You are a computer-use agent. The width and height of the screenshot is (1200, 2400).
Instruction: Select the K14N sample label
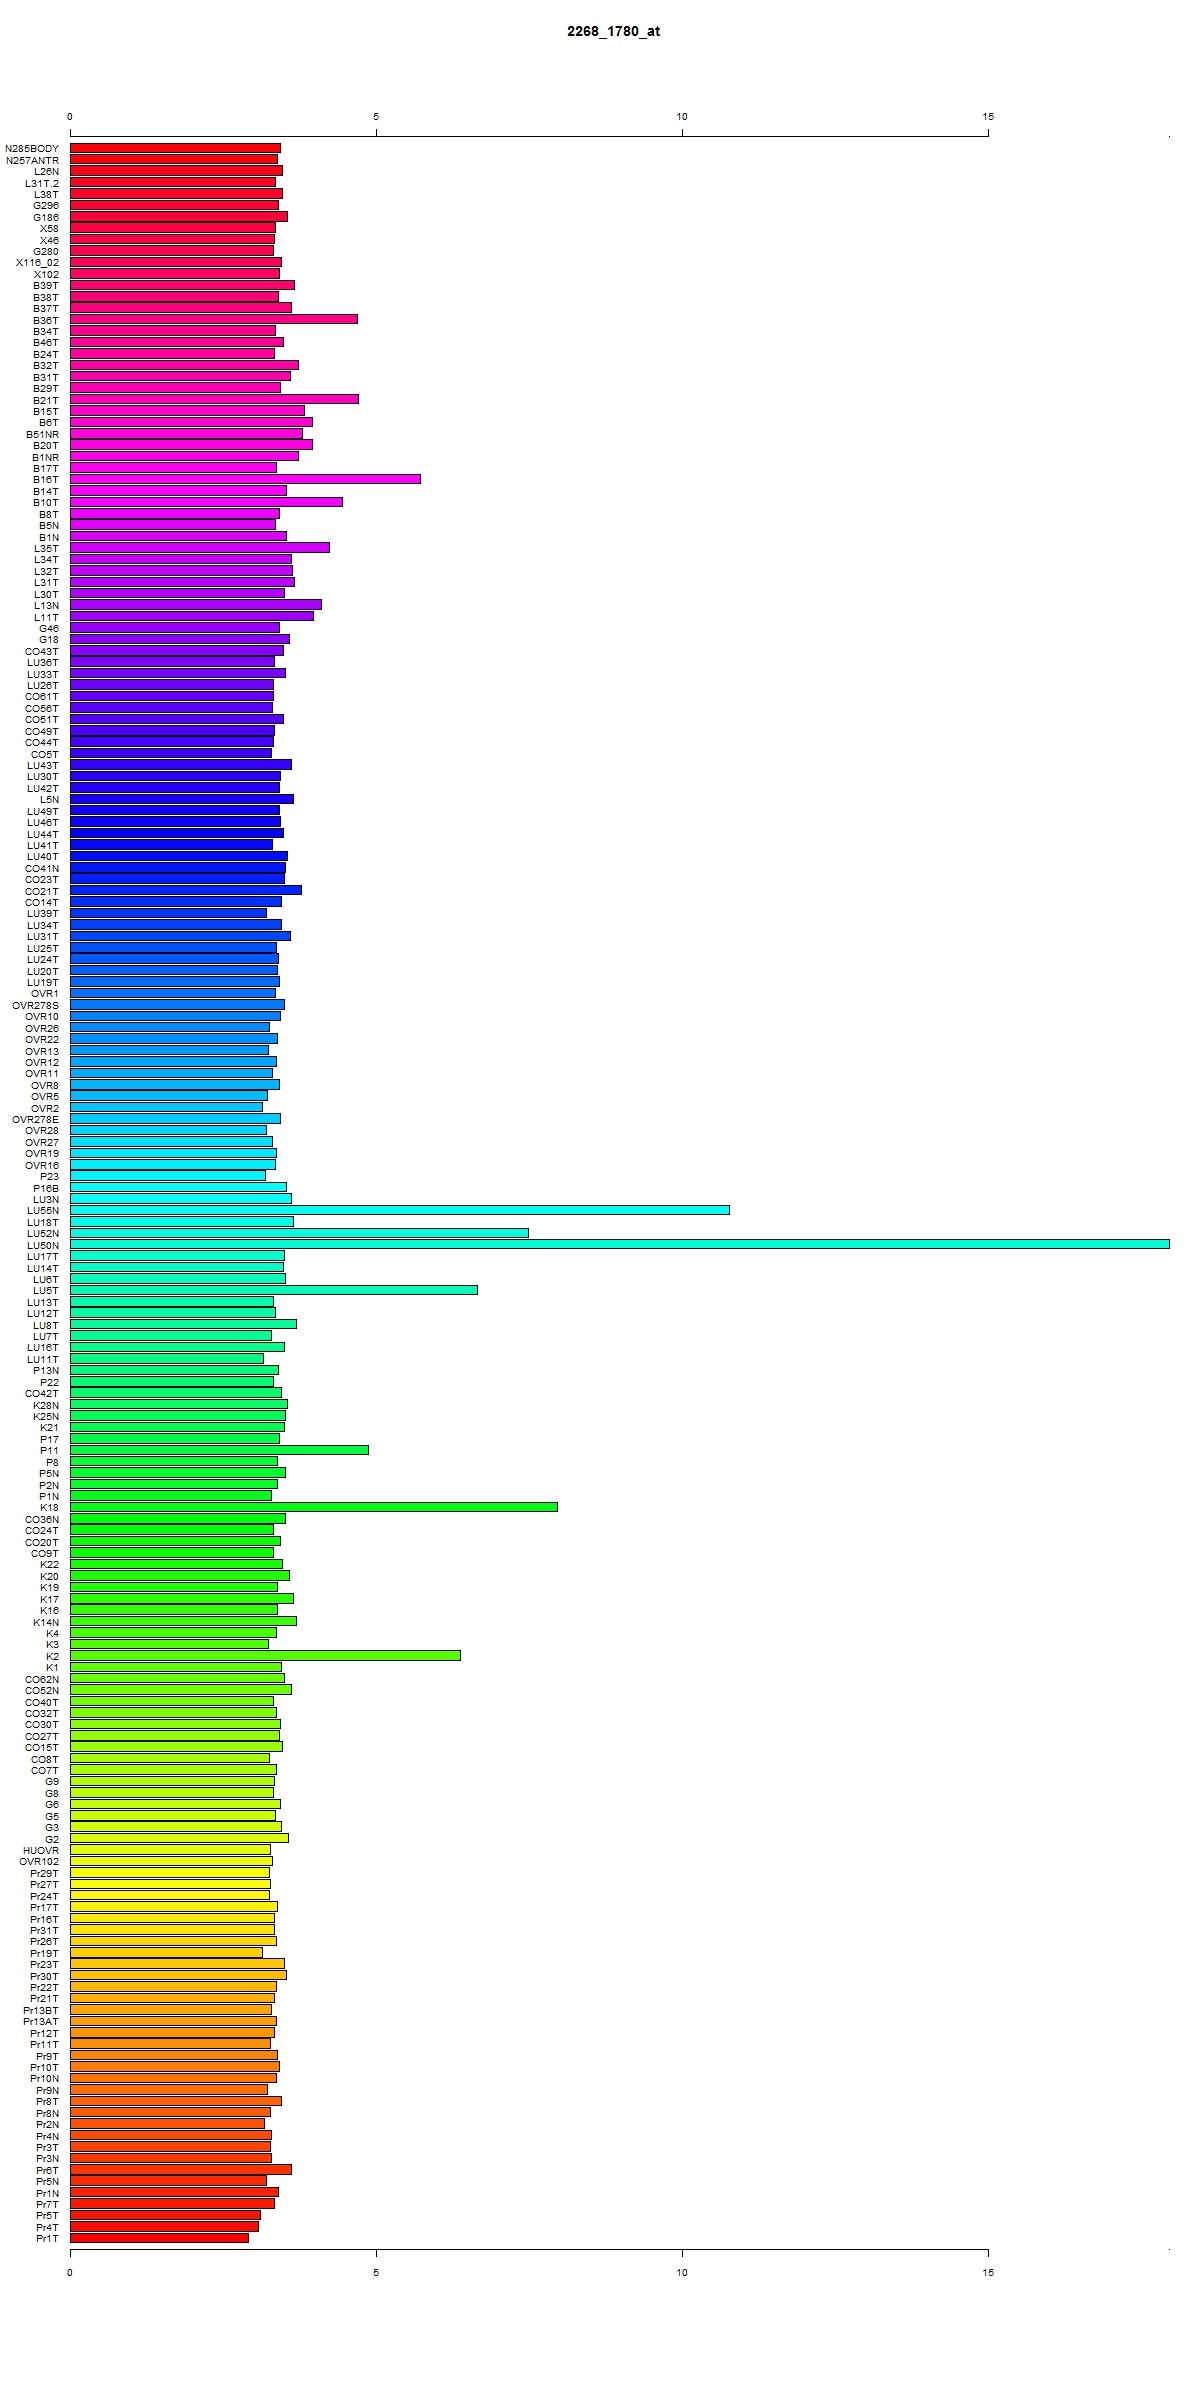[x=46, y=1623]
